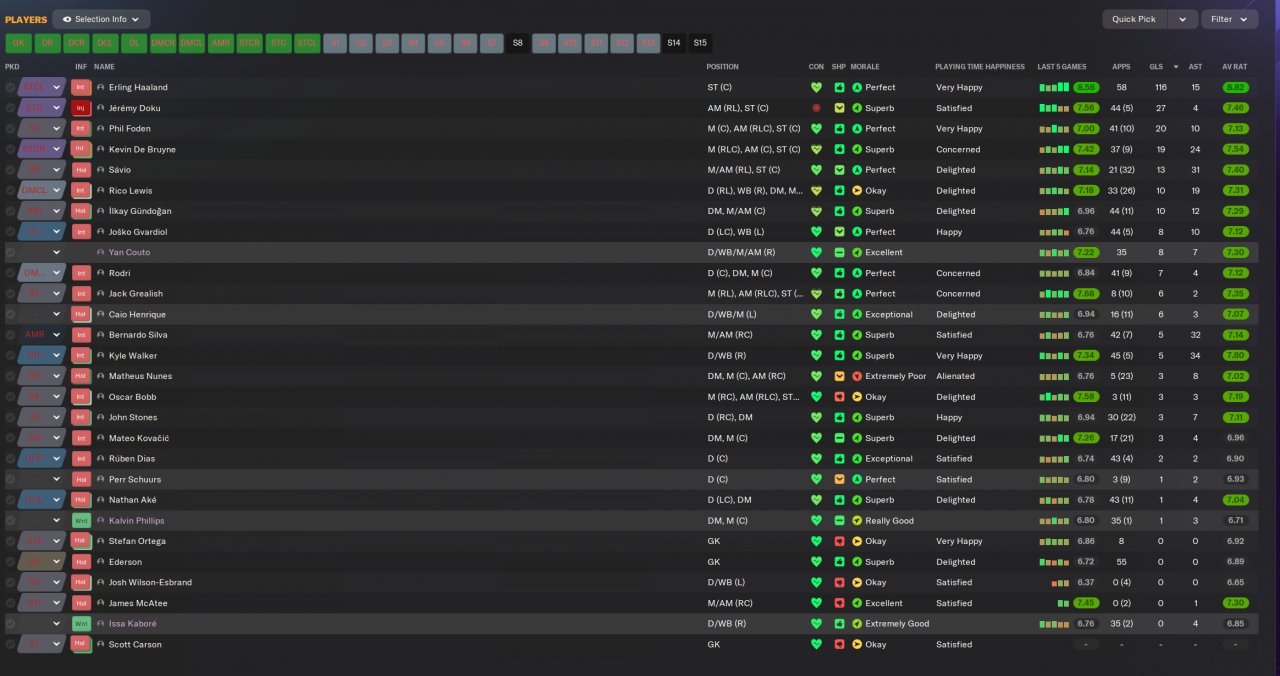The image size is (1280, 676).
Task: Sort by the MORALE column header
Action: pos(865,67)
